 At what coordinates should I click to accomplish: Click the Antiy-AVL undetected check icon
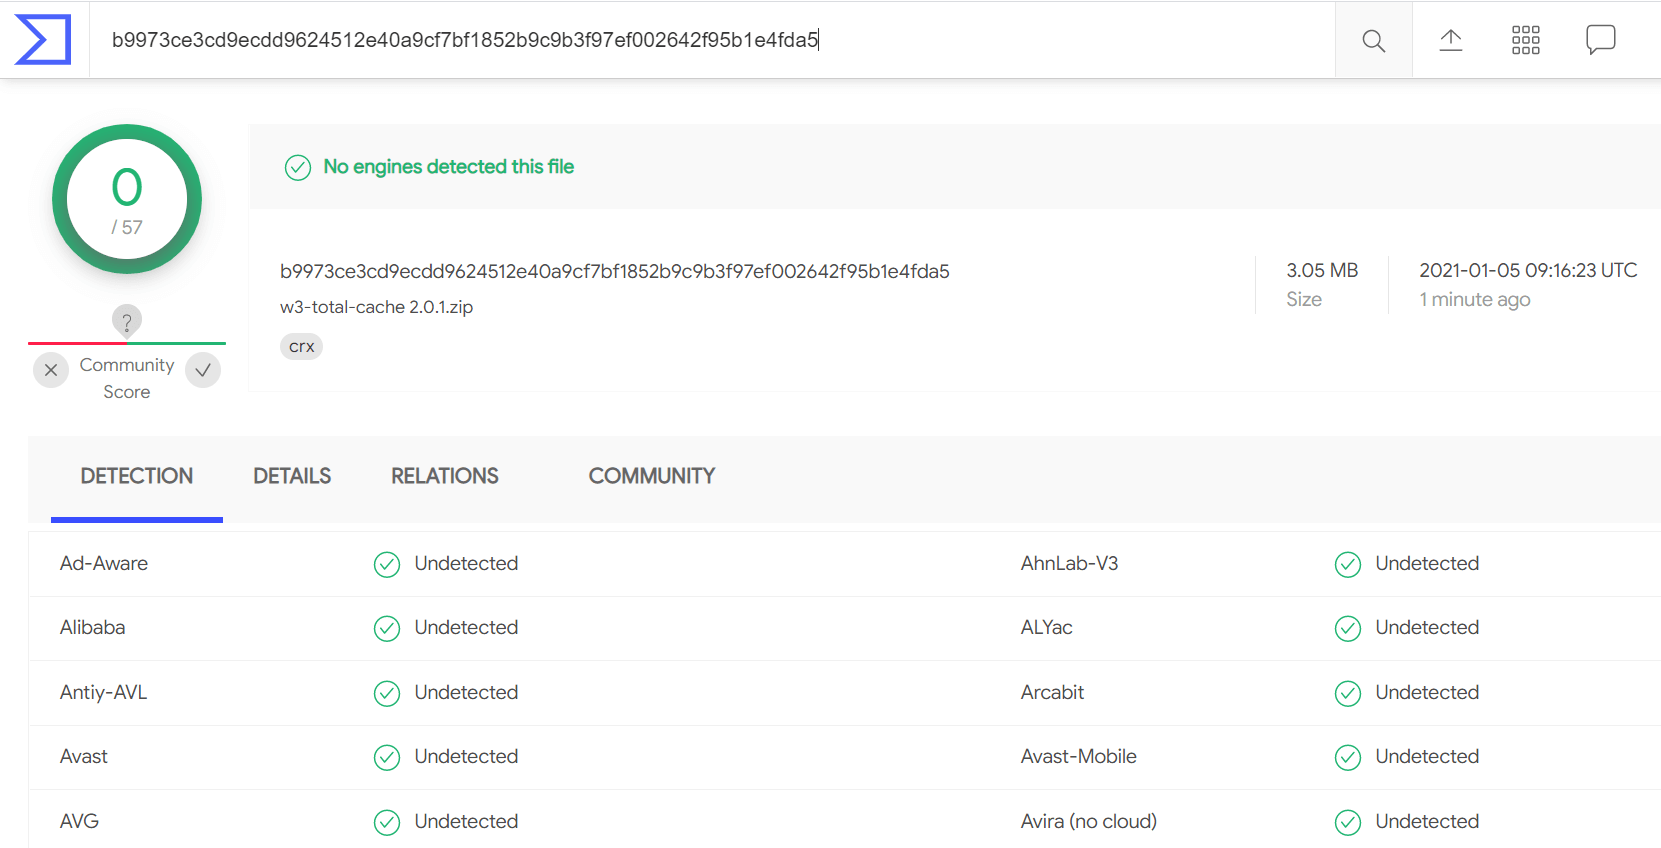coord(387,694)
